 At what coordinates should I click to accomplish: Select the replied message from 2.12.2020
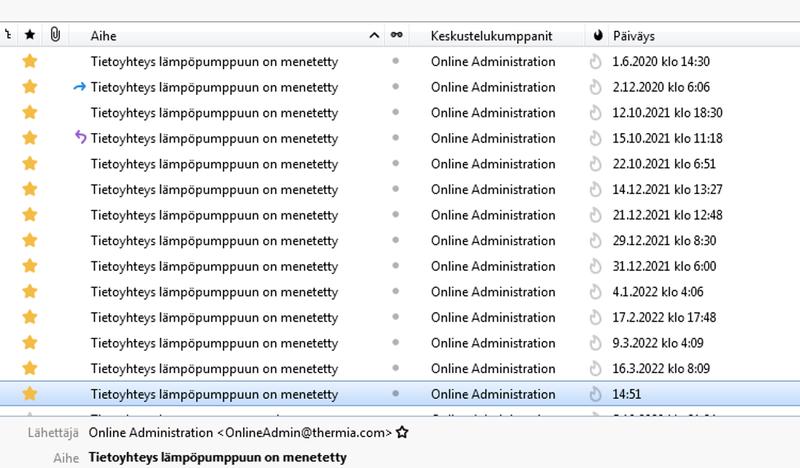[214, 87]
